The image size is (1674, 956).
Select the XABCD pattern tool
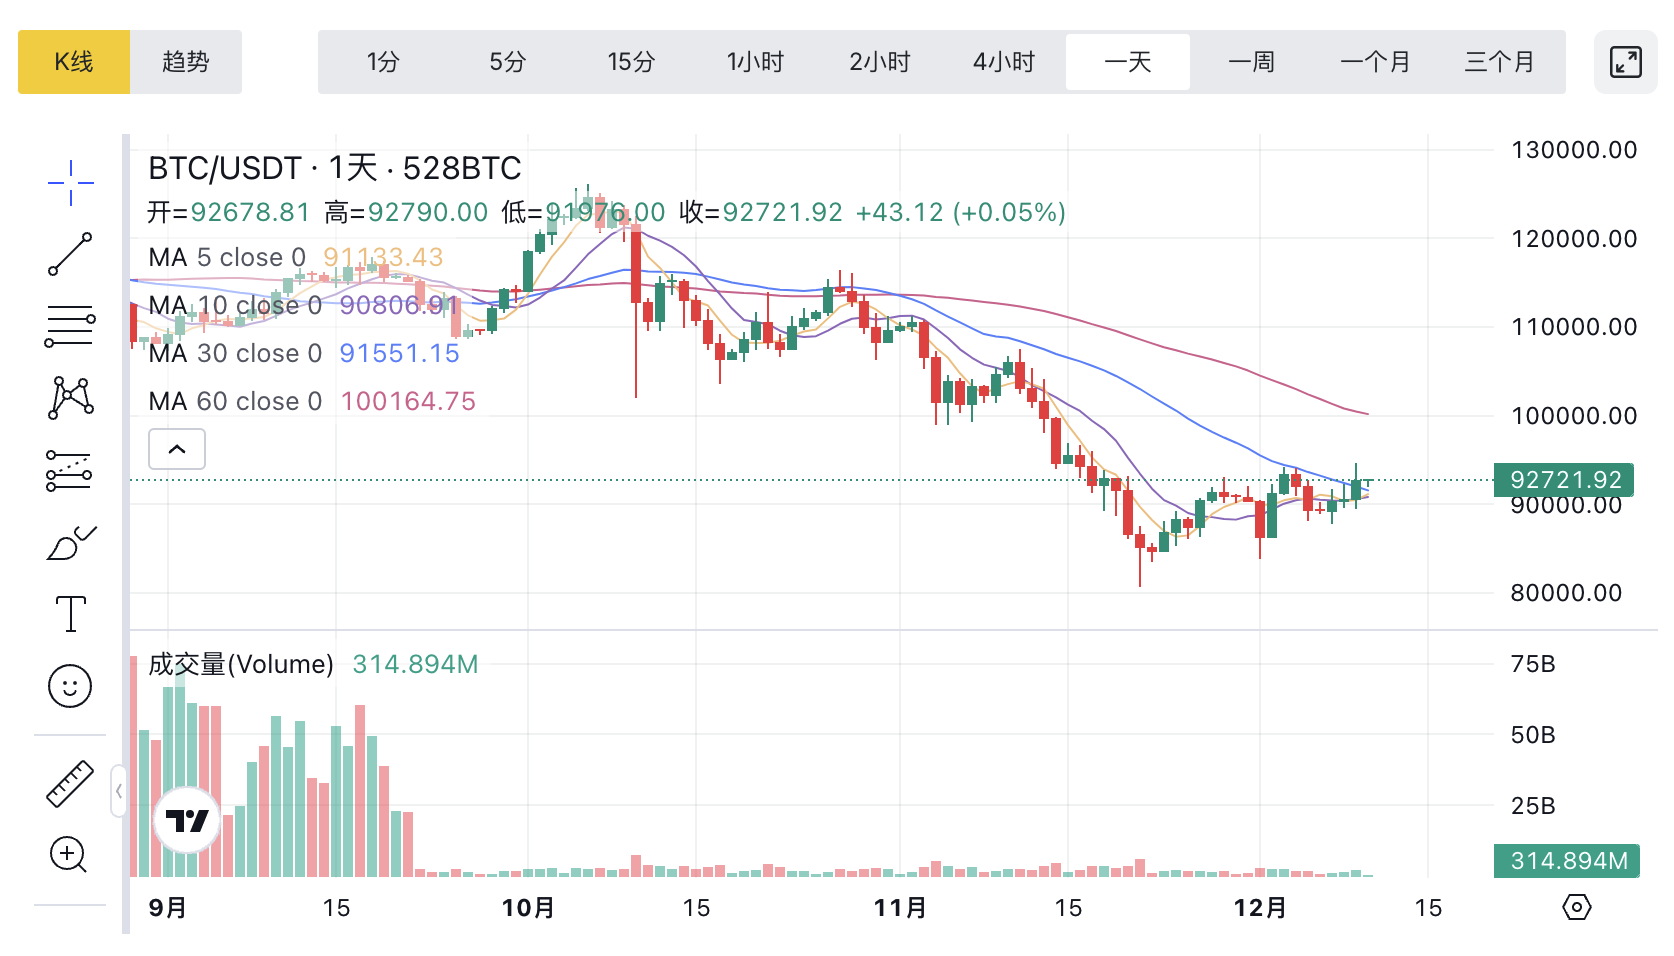coord(70,398)
